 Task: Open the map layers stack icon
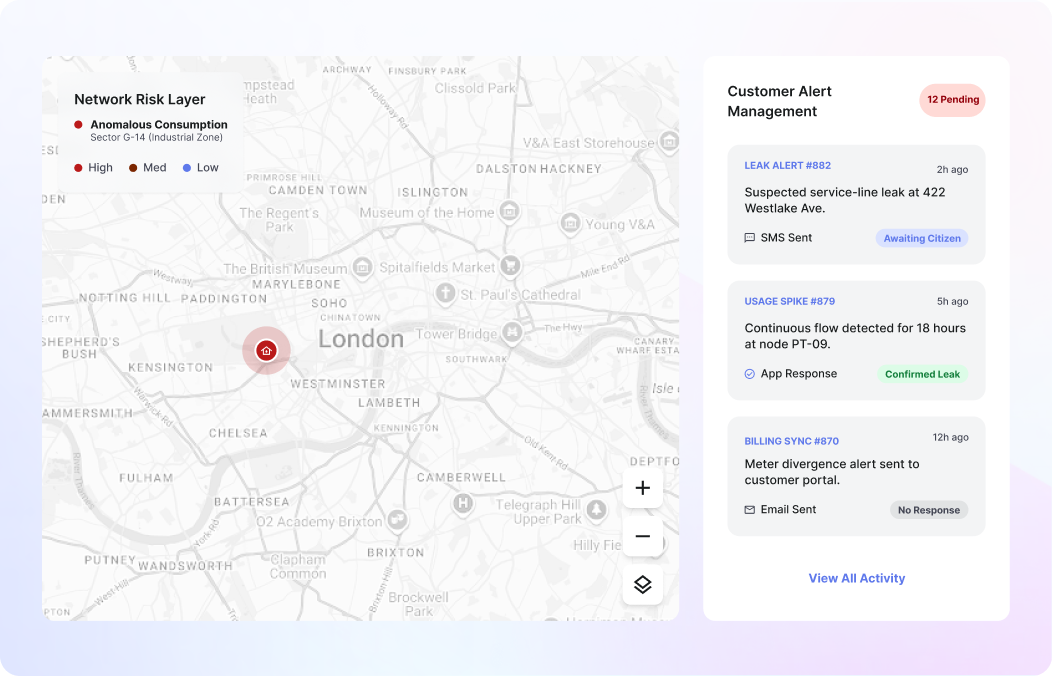(x=642, y=585)
